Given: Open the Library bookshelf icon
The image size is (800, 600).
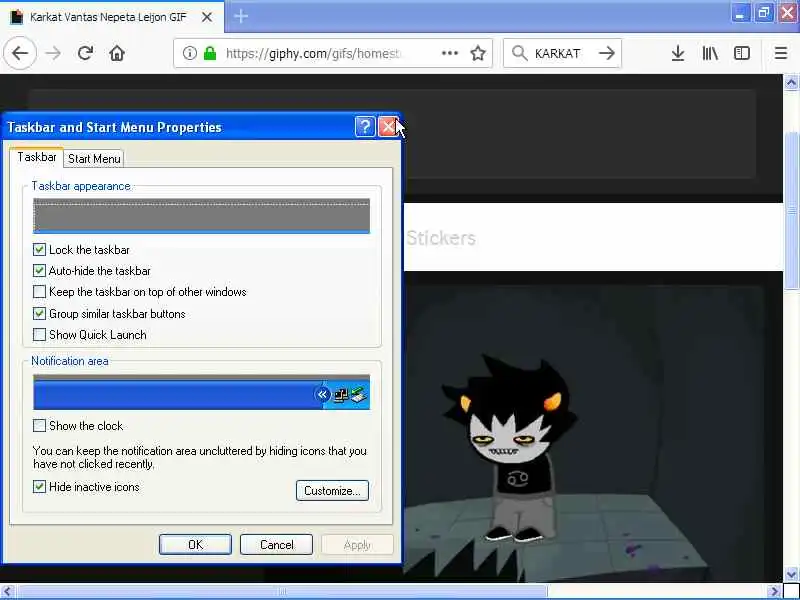Looking at the screenshot, I should [x=710, y=53].
